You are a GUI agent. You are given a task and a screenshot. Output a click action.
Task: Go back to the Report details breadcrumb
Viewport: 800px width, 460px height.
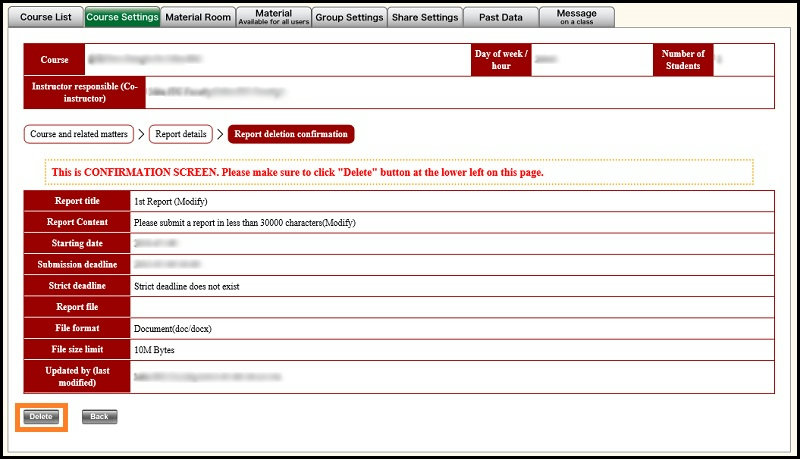(181, 134)
